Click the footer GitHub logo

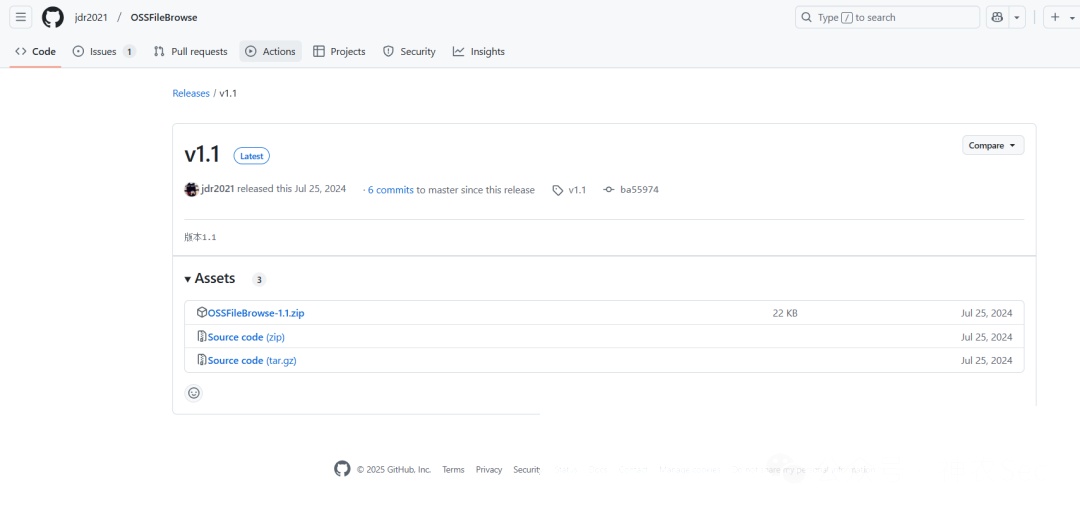(x=342, y=469)
